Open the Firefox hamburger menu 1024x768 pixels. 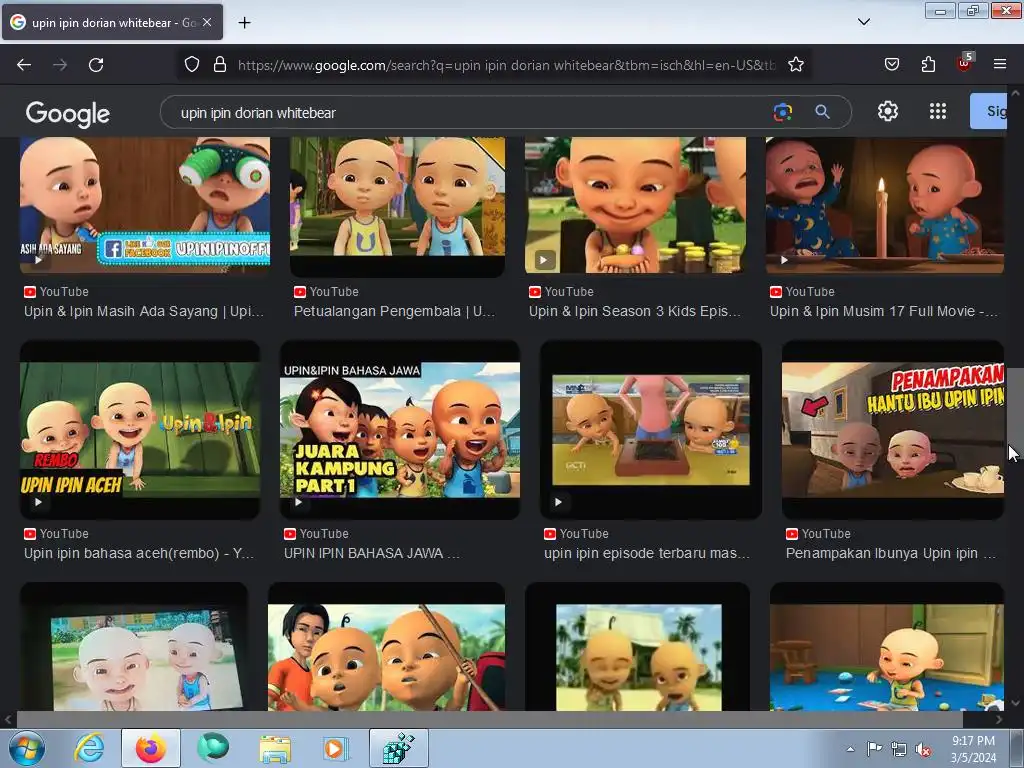pyautogui.click(x=1000, y=64)
